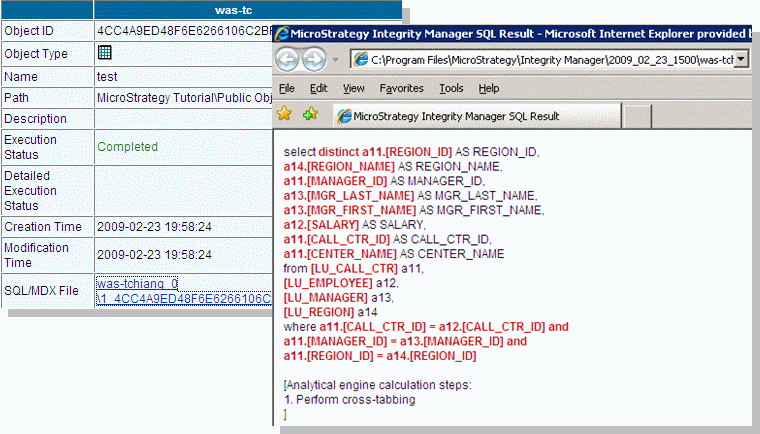Click the Name value 'test'
The height and width of the screenshot is (434, 760).
(107, 77)
